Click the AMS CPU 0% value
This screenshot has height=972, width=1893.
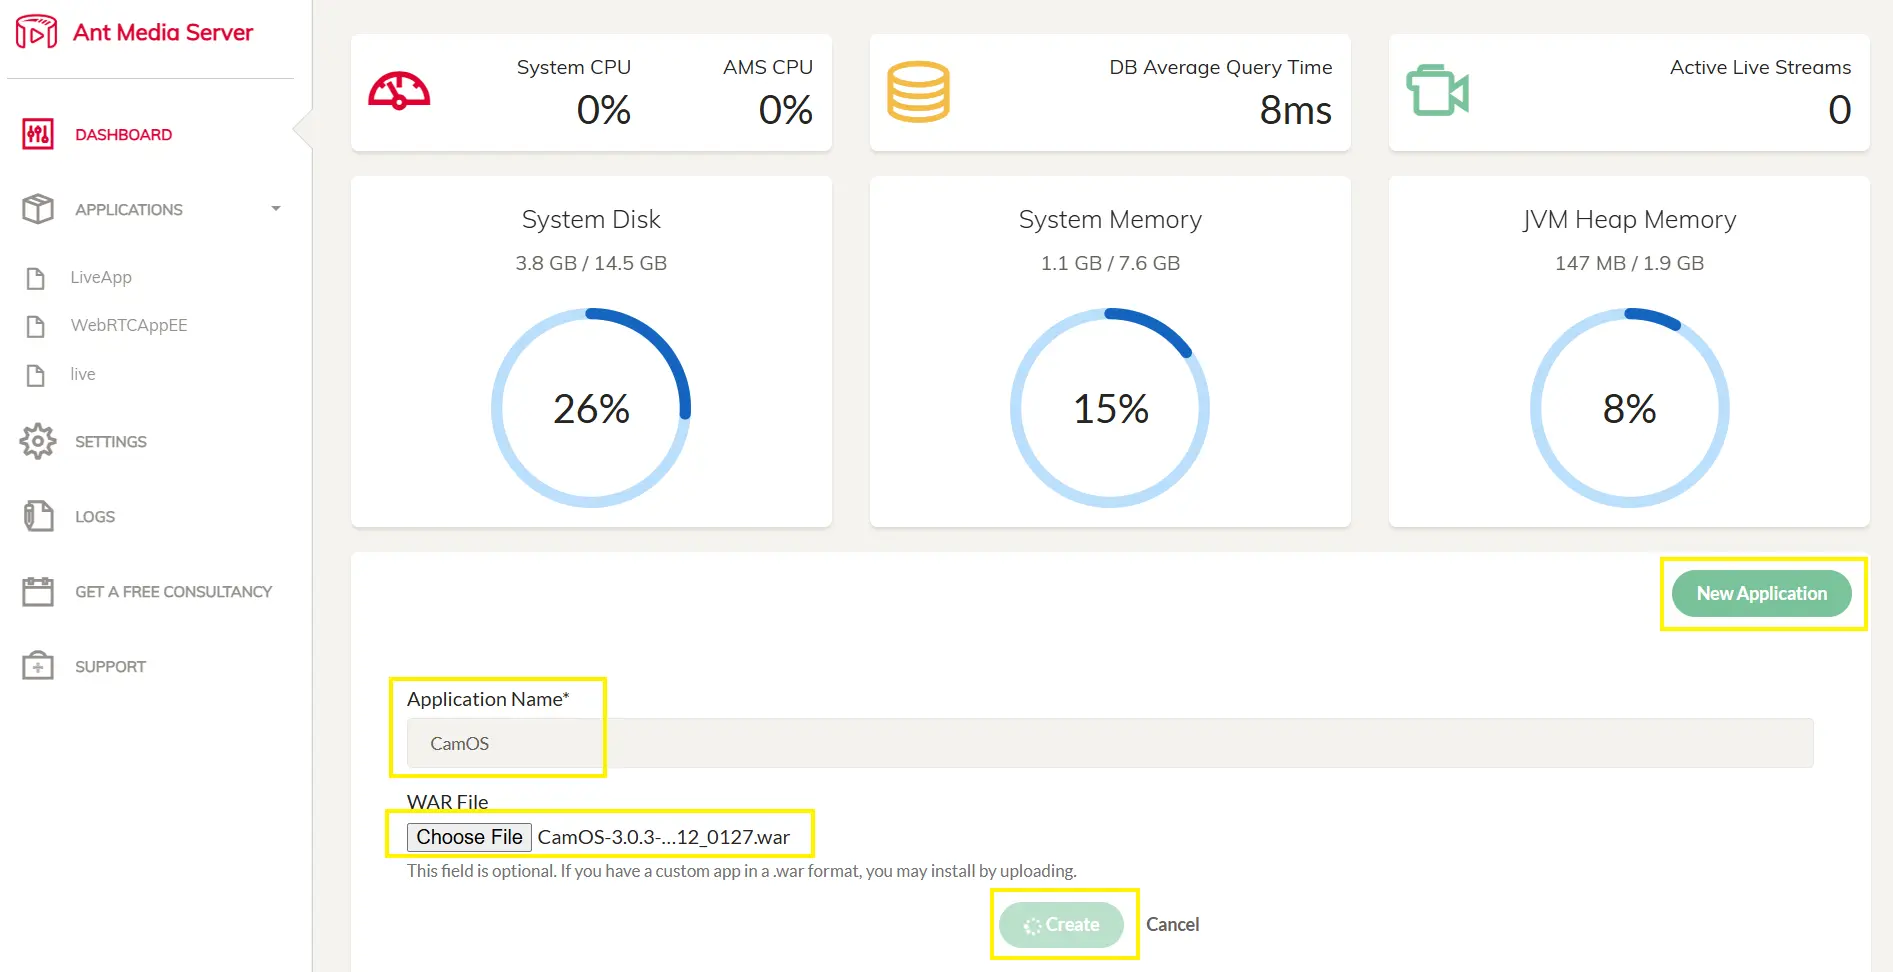coord(785,110)
